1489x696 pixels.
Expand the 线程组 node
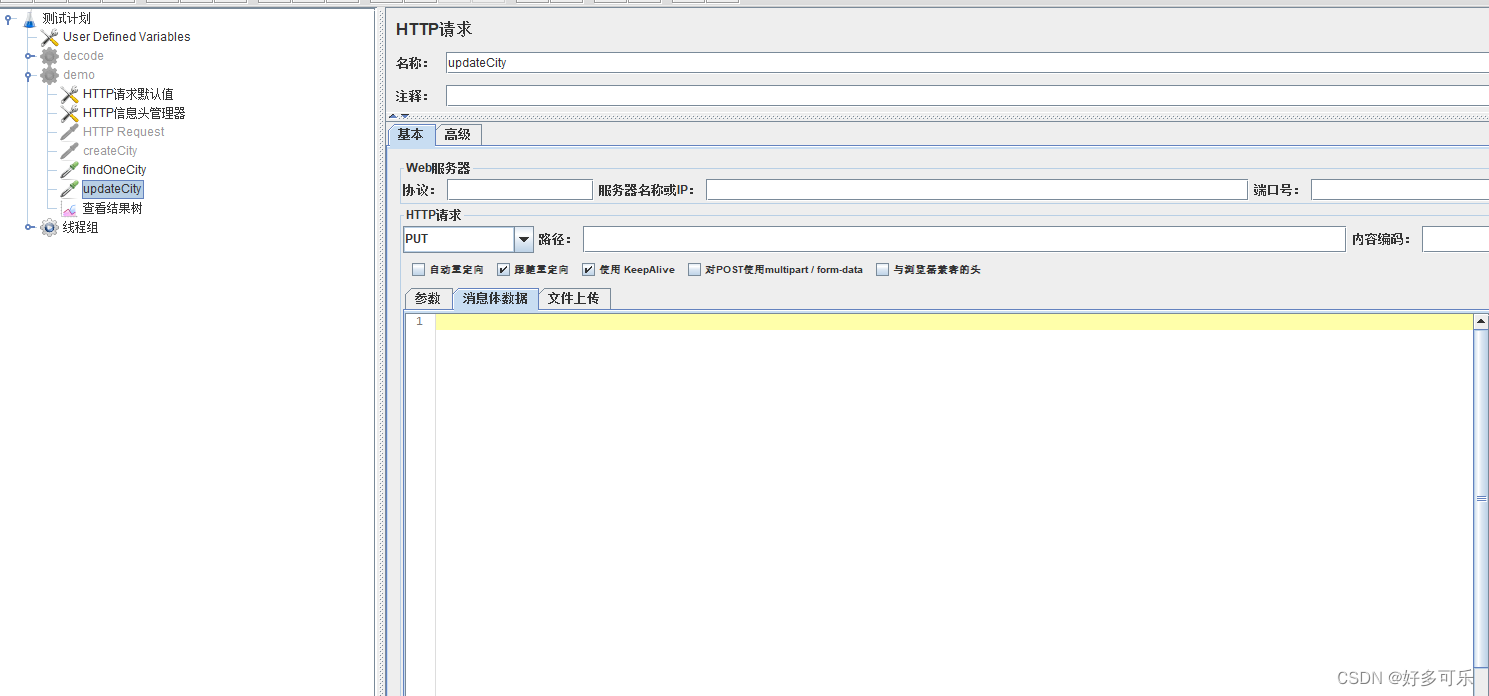click(30, 227)
